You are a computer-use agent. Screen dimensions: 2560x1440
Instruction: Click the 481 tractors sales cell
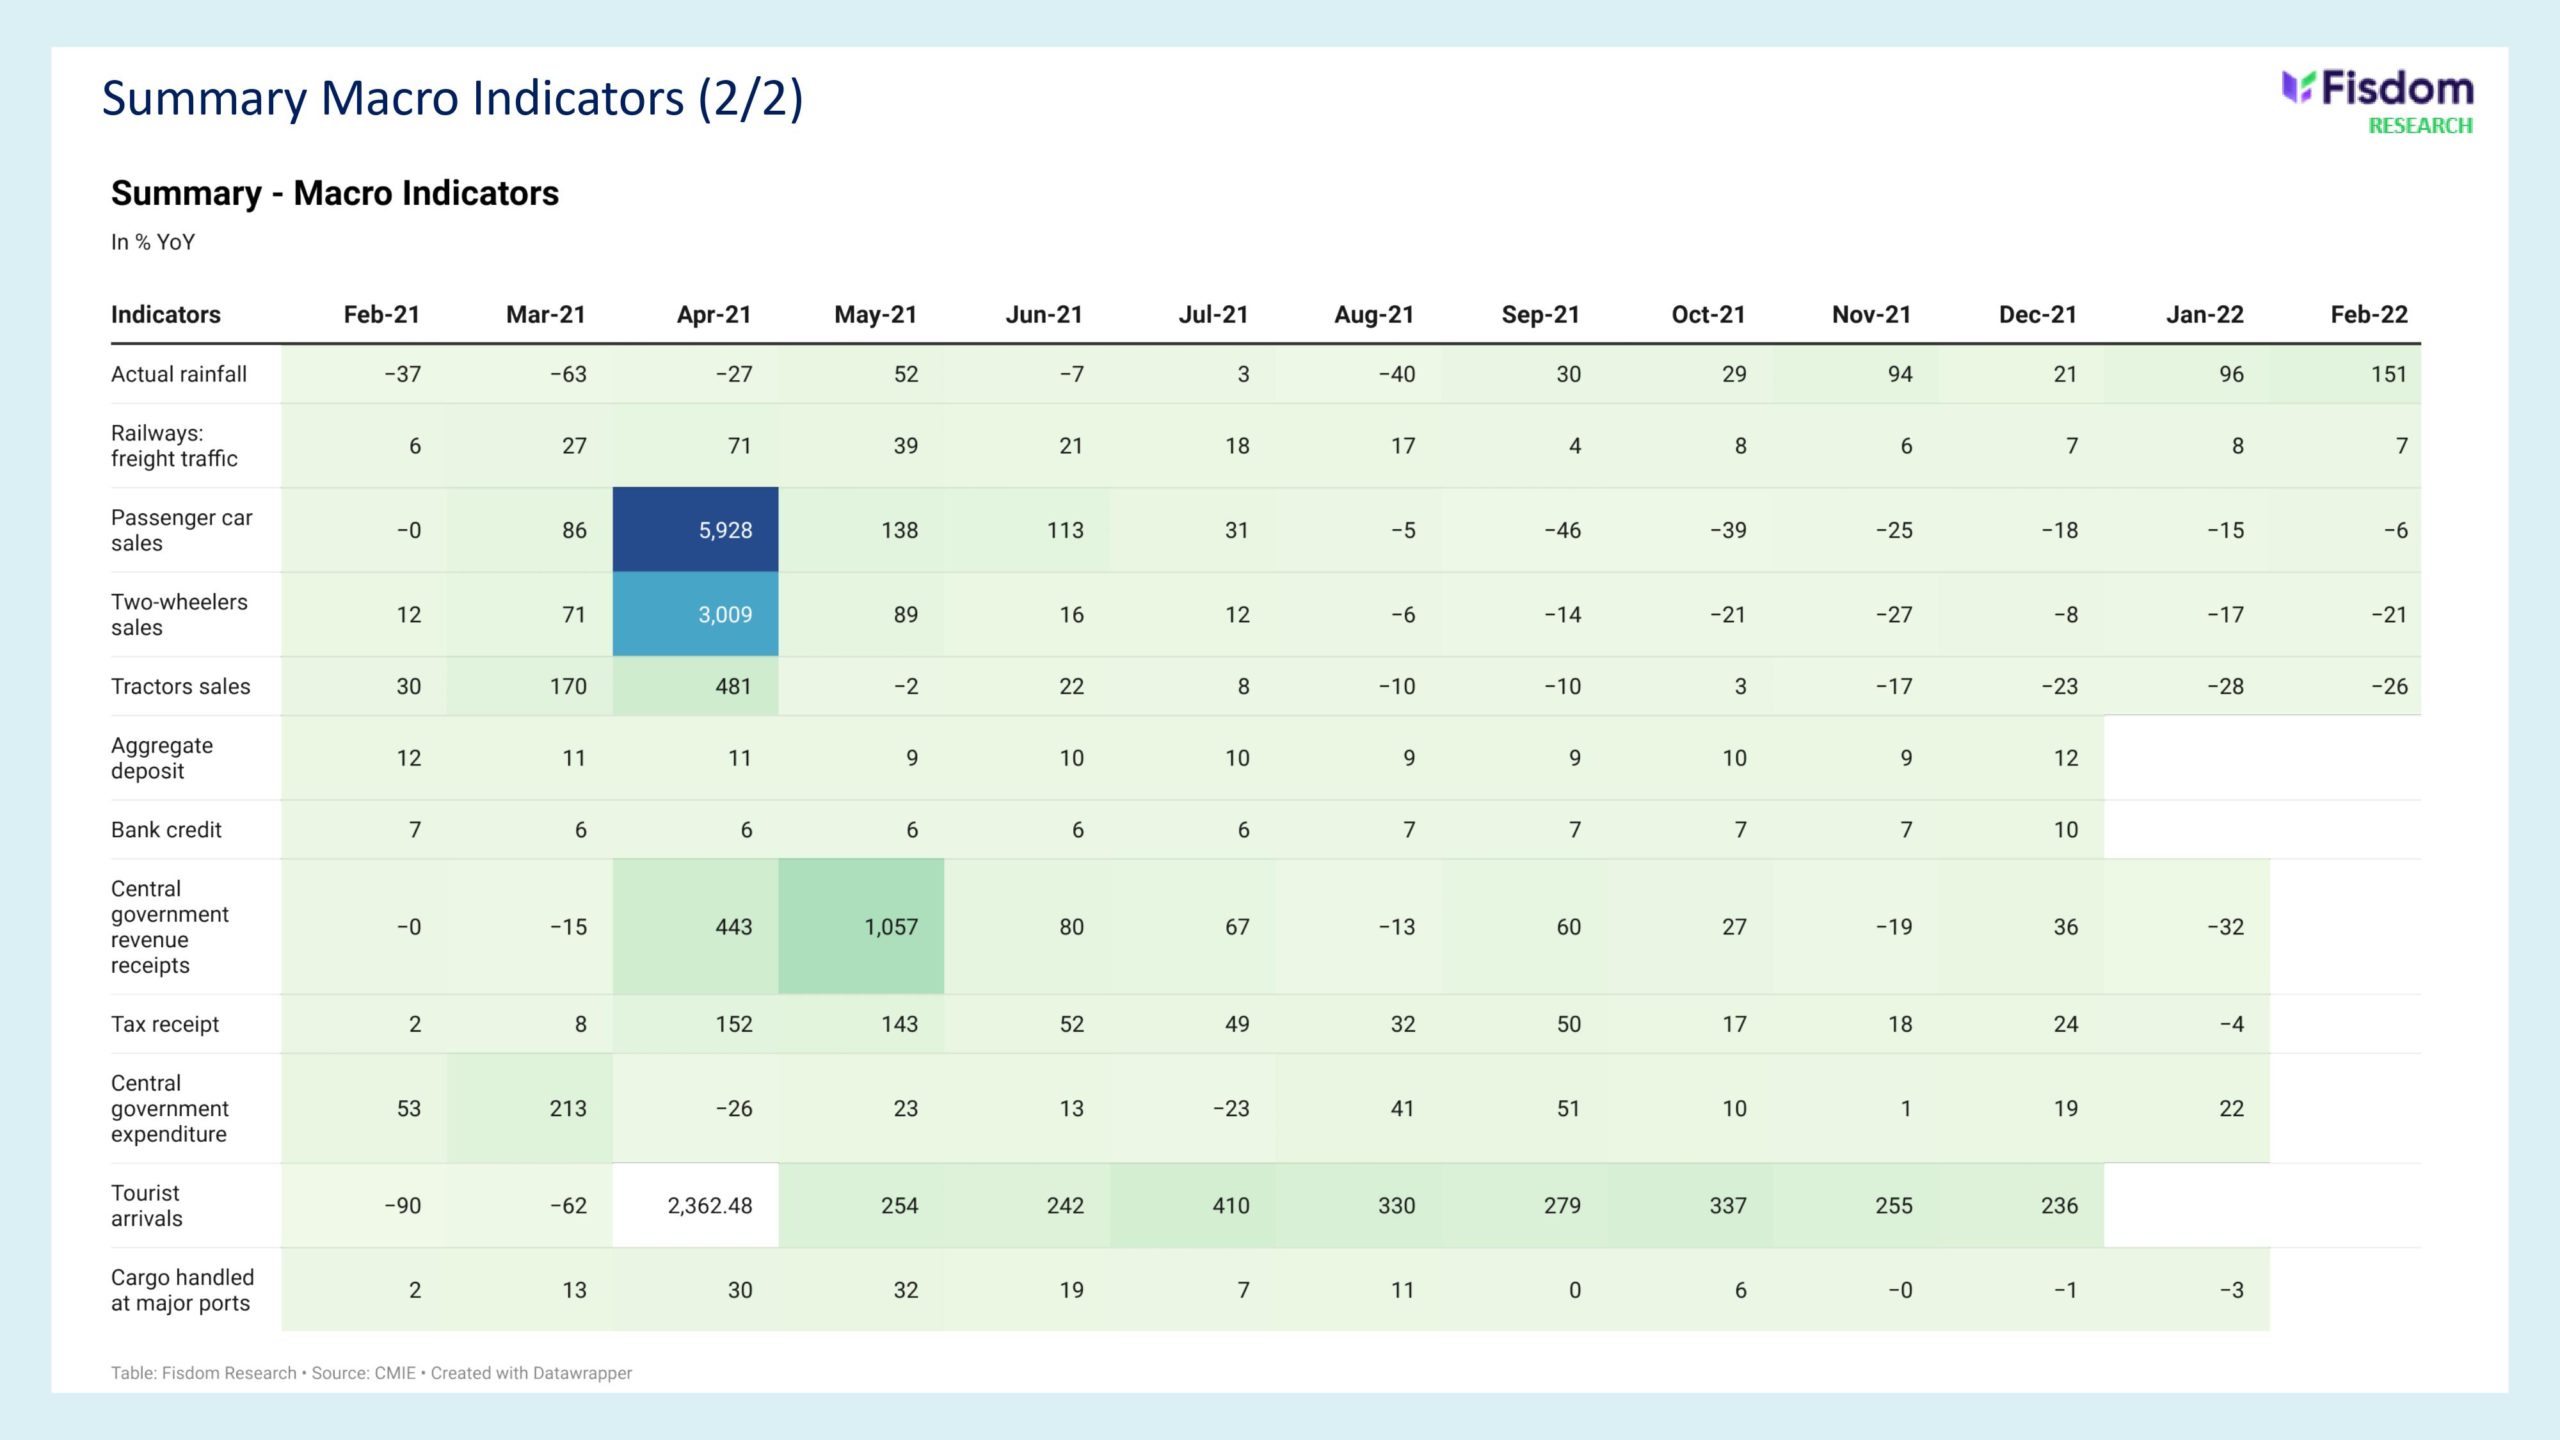(696, 686)
